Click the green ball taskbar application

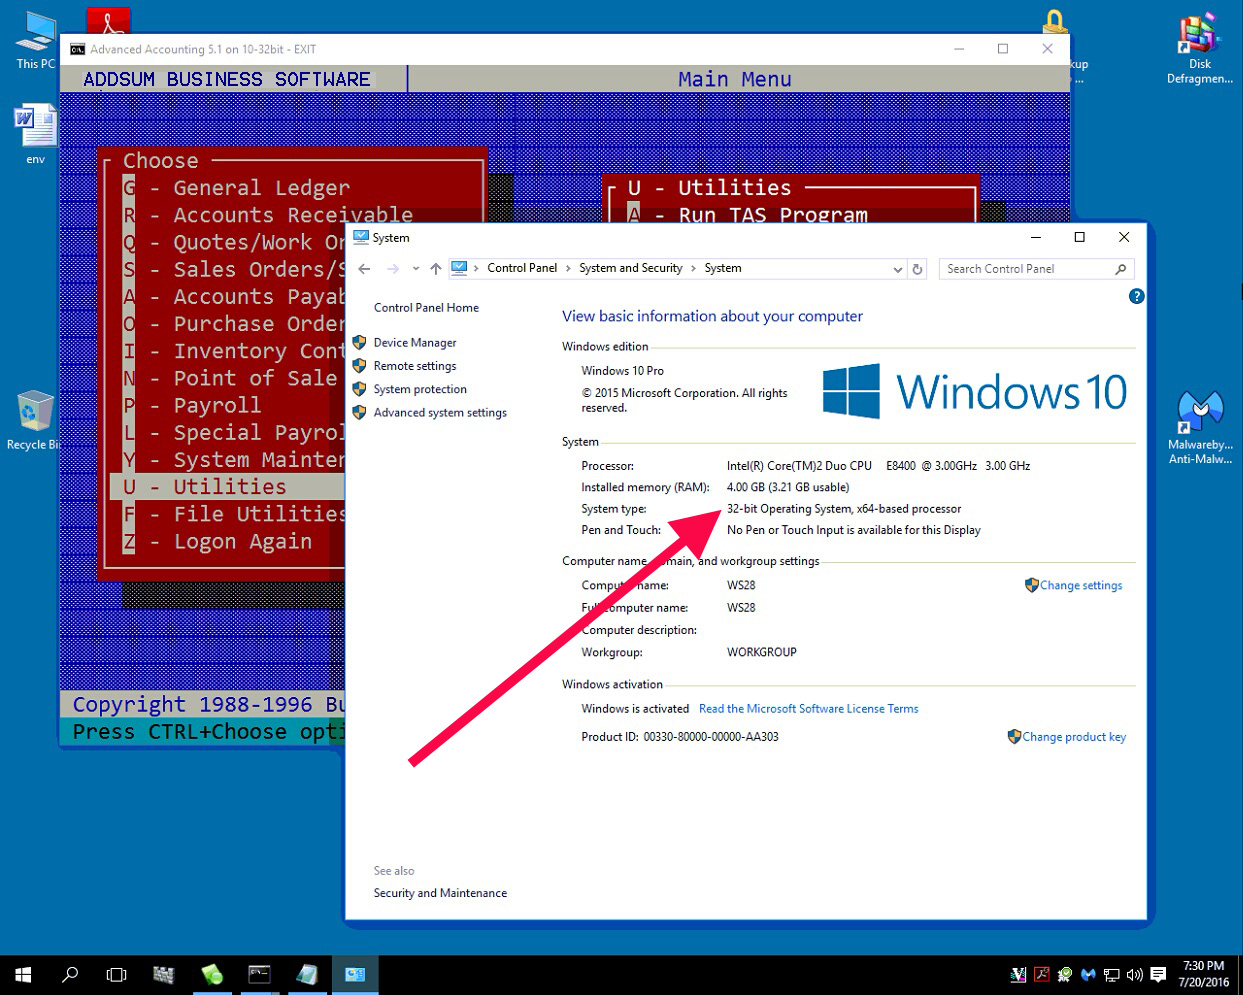coord(212,974)
